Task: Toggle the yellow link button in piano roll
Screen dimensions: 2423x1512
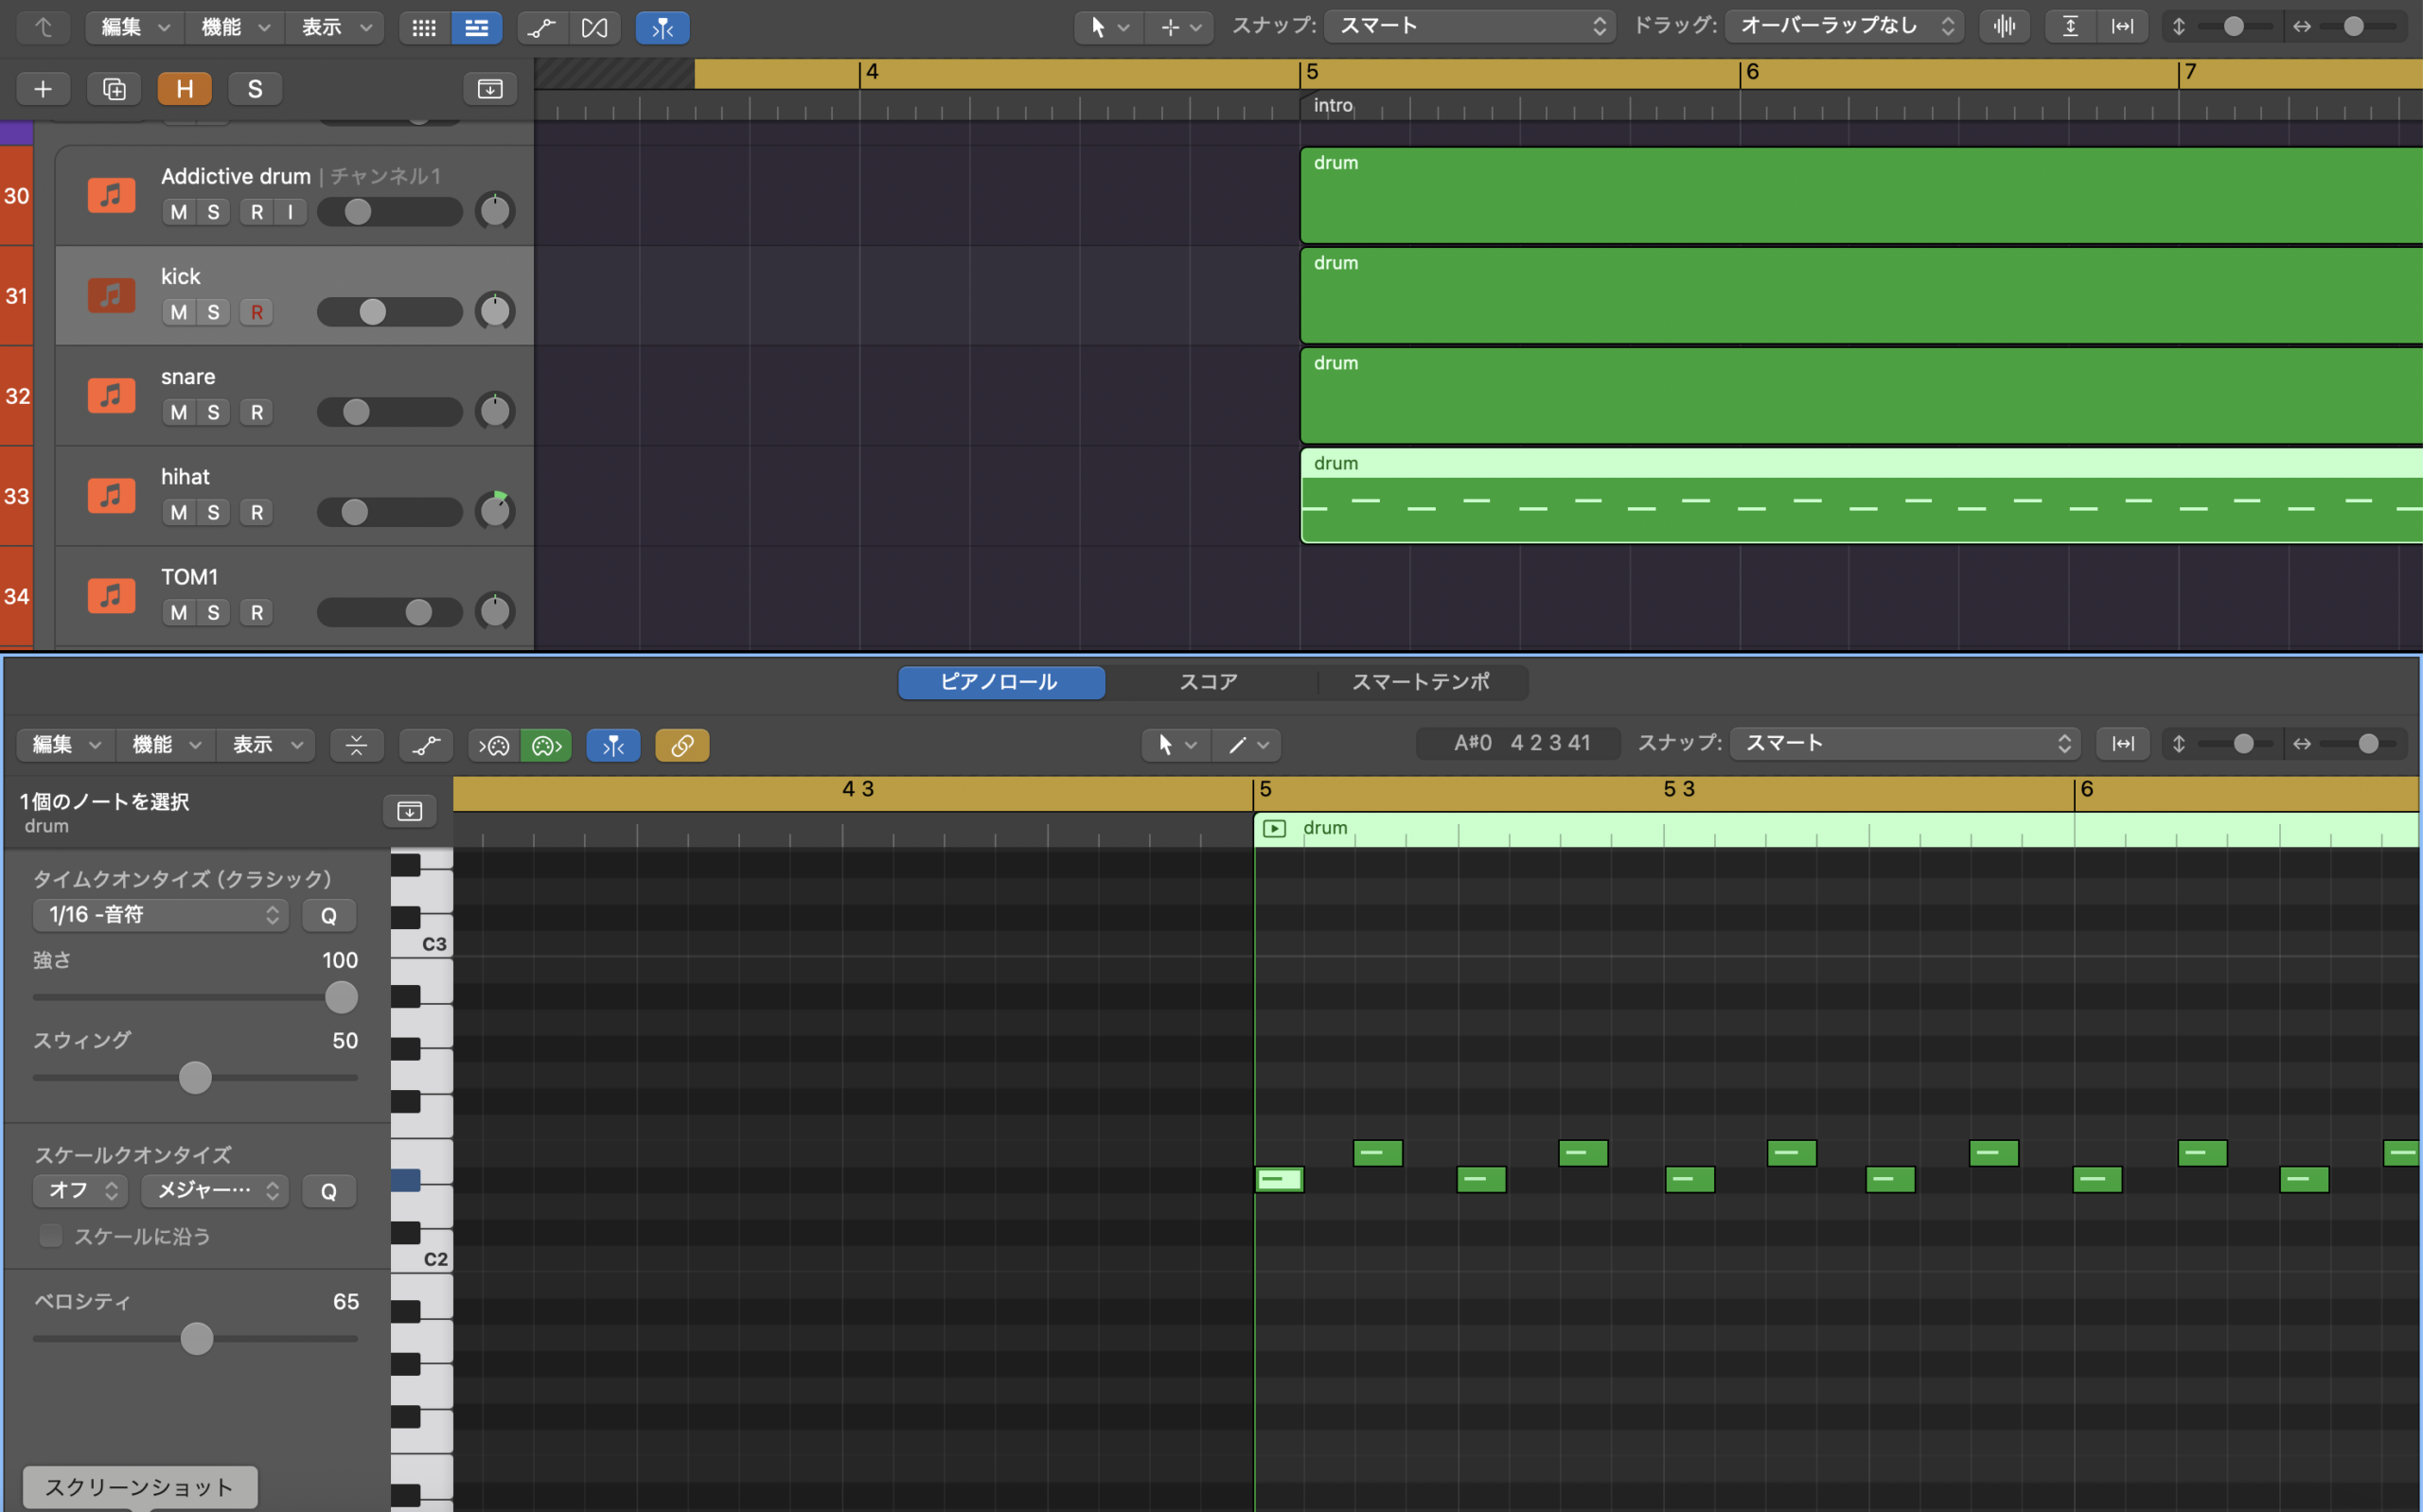Action: point(682,745)
